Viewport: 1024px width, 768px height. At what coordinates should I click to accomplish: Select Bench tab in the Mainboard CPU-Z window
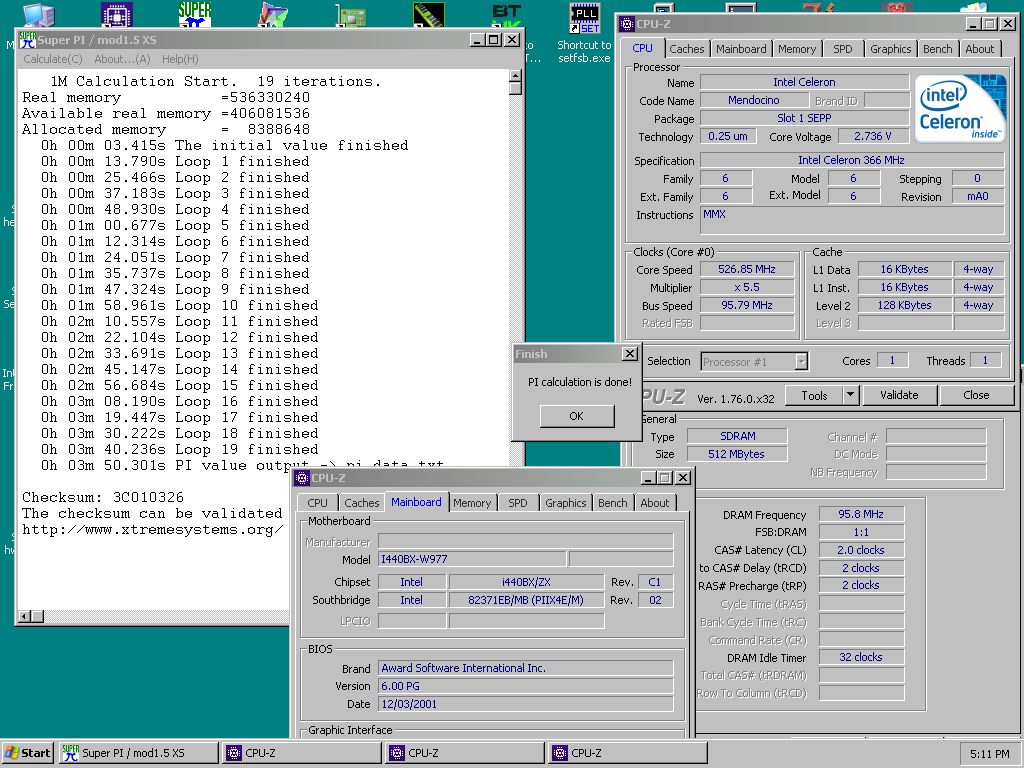tap(613, 503)
